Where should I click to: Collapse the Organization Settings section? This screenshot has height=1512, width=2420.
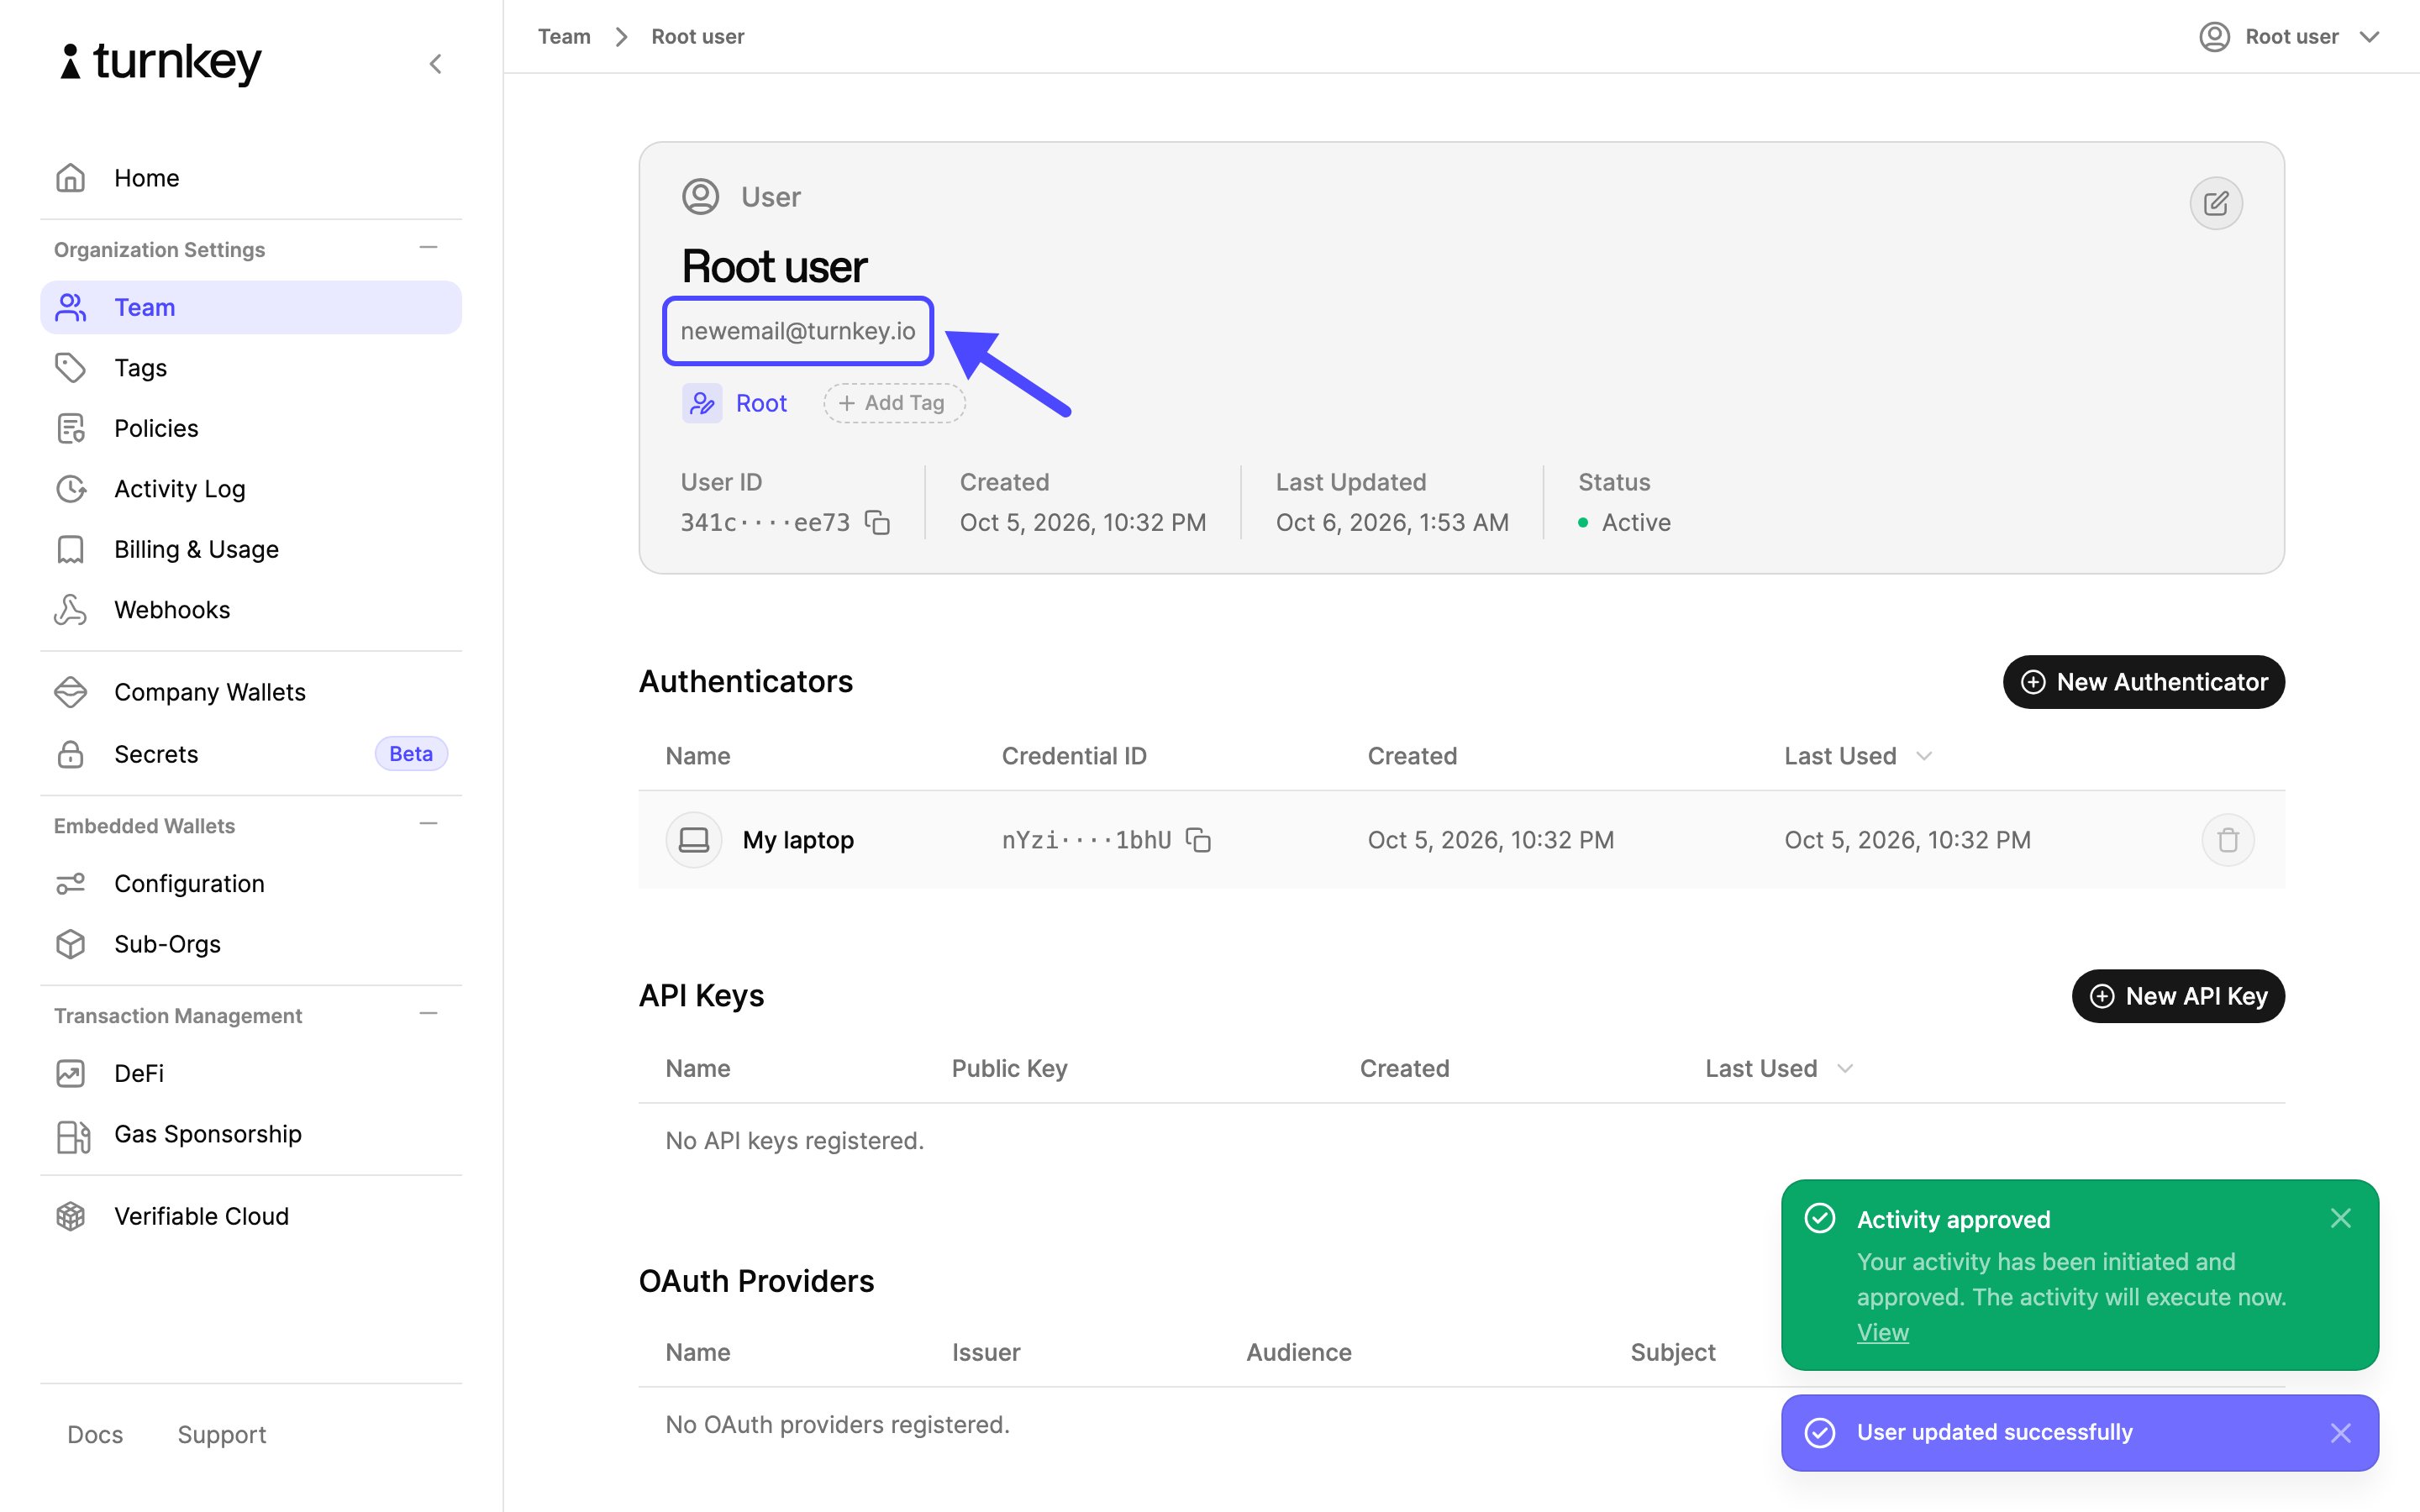[x=429, y=247]
